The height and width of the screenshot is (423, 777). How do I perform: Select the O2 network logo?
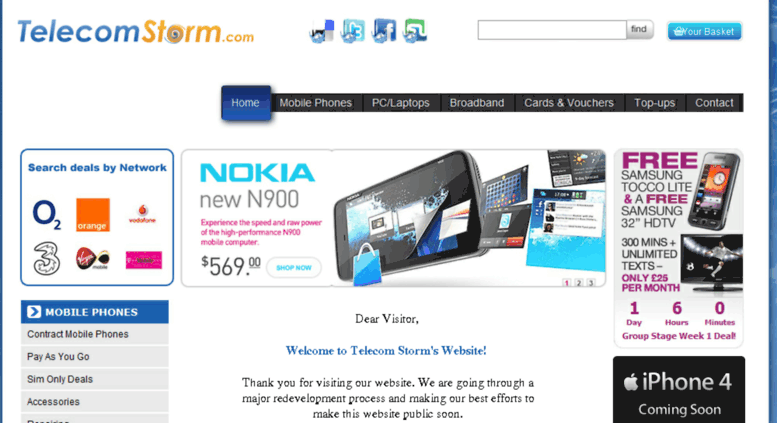point(47,215)
